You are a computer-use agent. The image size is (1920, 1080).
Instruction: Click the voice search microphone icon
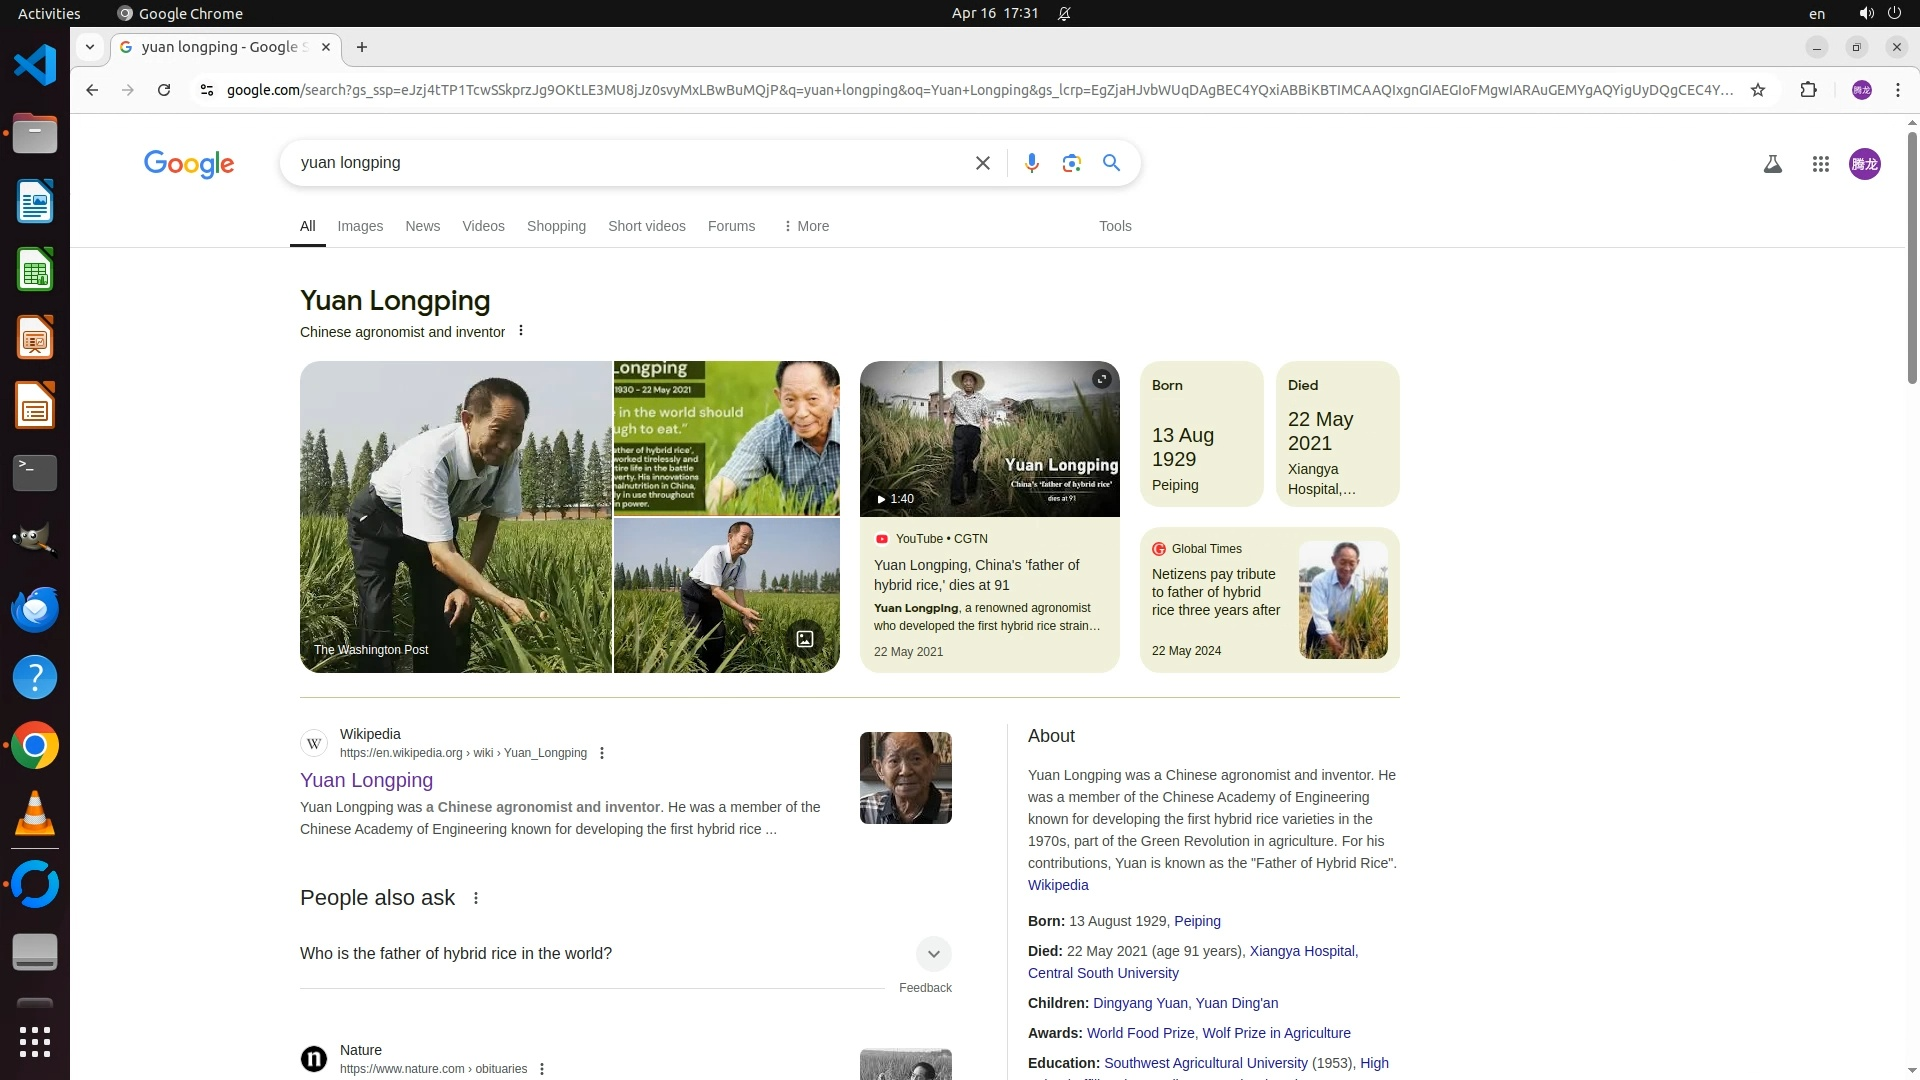(x=1031, y=163)
